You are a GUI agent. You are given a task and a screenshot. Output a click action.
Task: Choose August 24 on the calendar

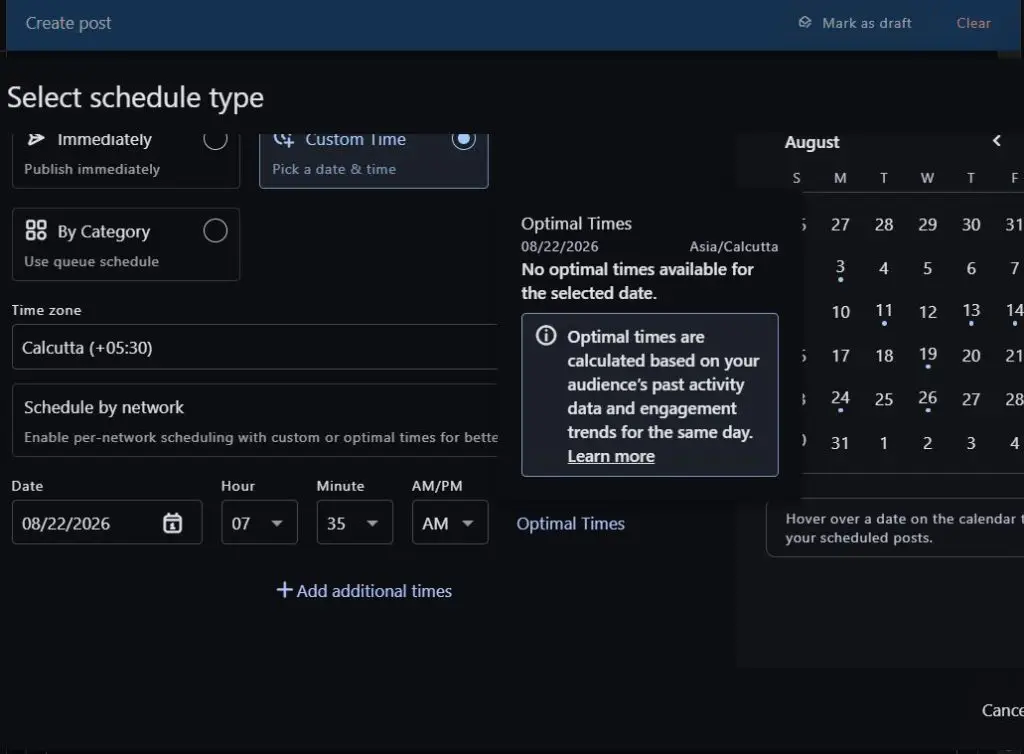tap(840, 399)
